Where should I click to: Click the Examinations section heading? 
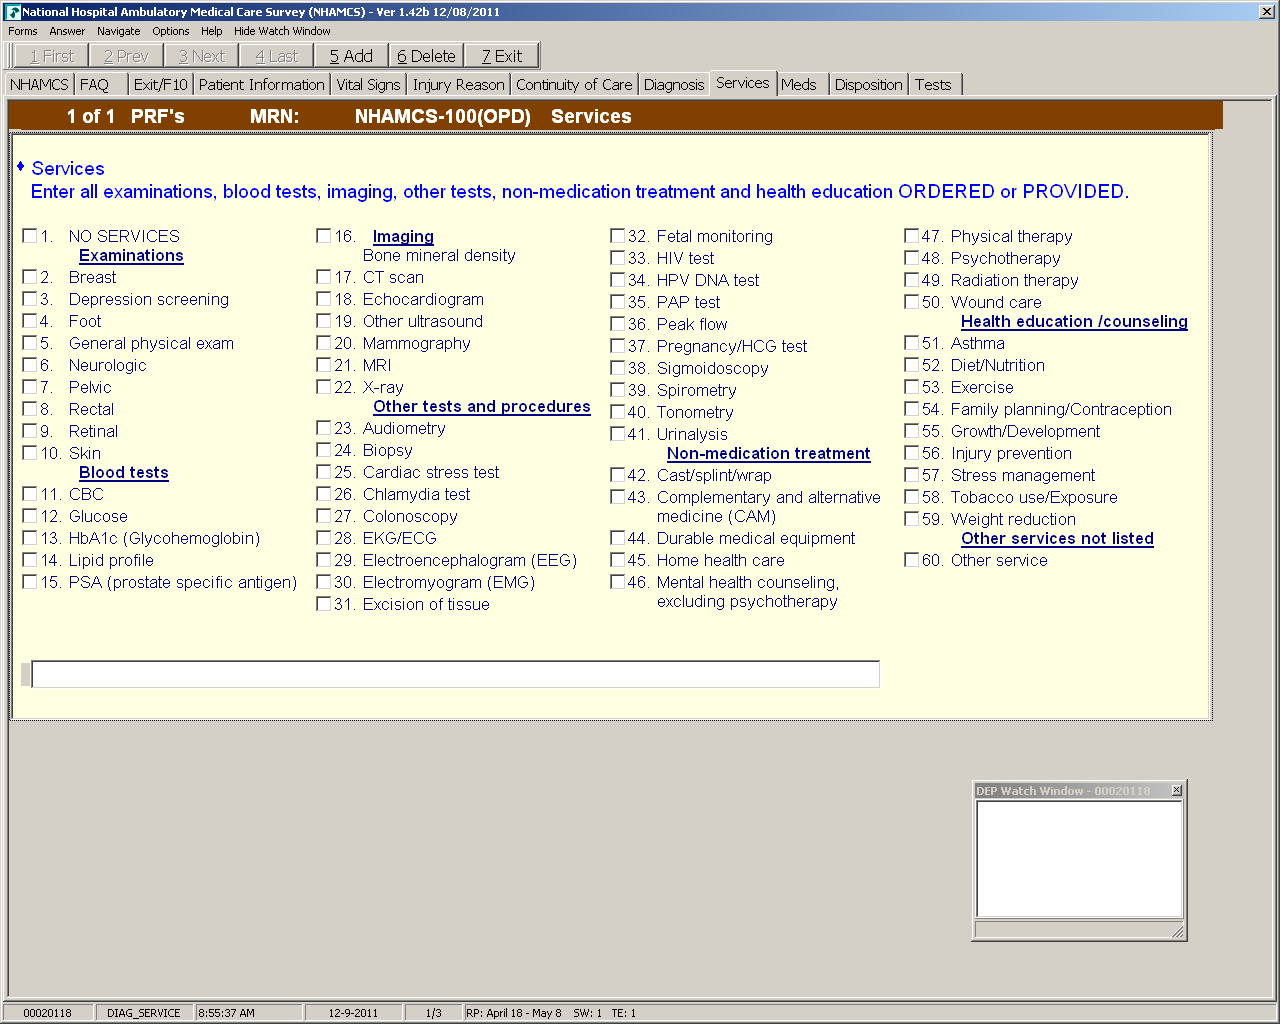(131, 256)
